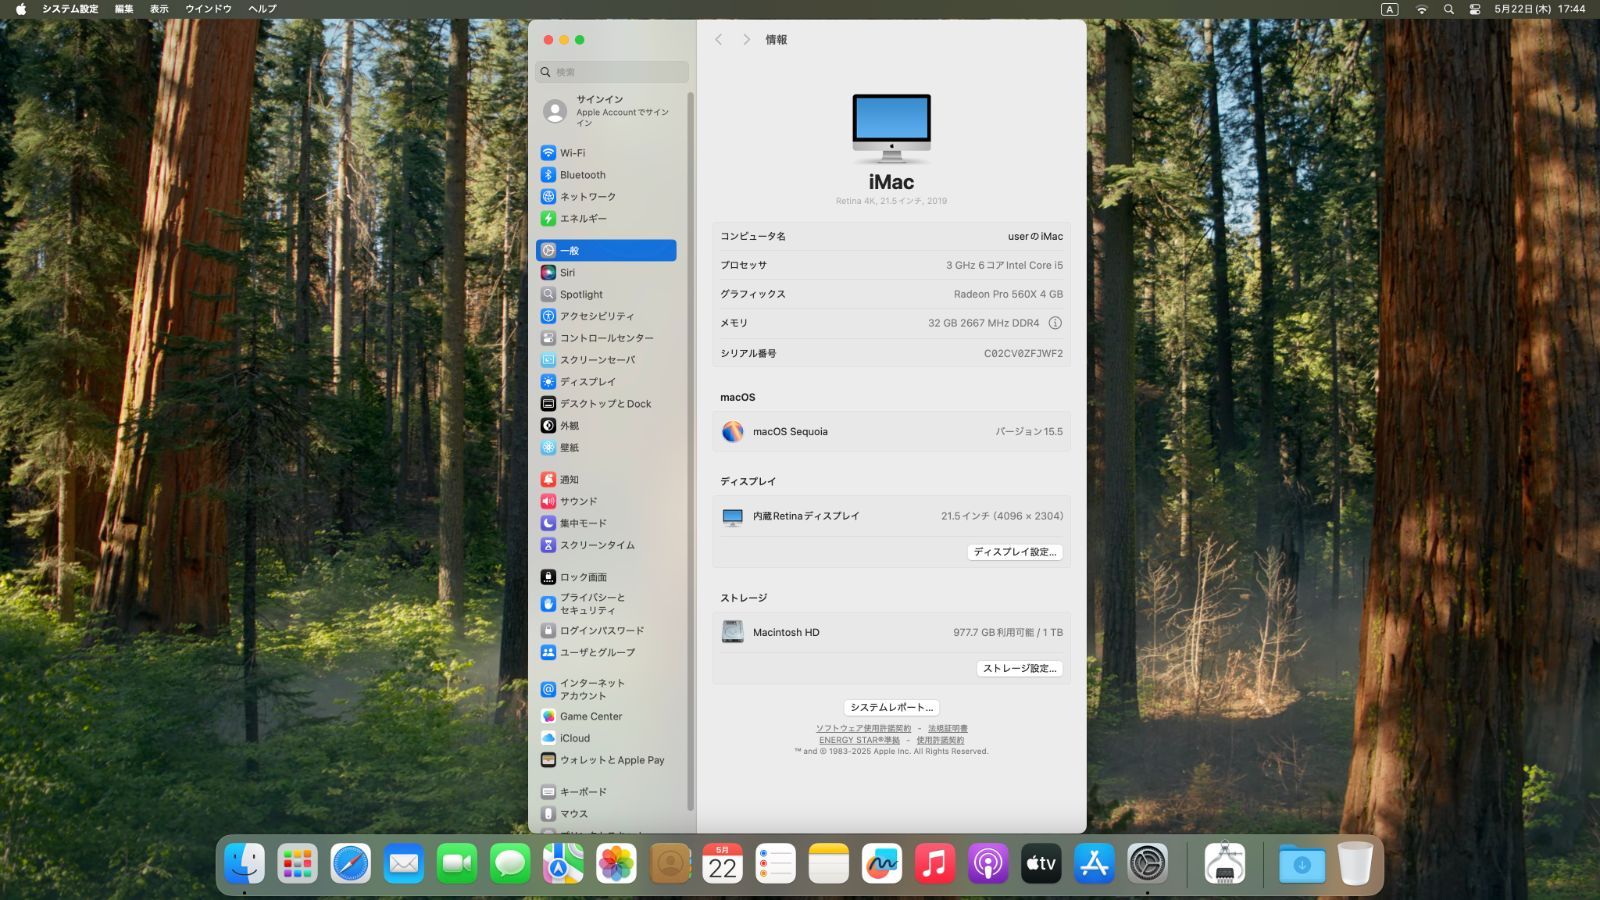Click the macOS Sequoia row
1600x900 pixels.
[891, 432]
